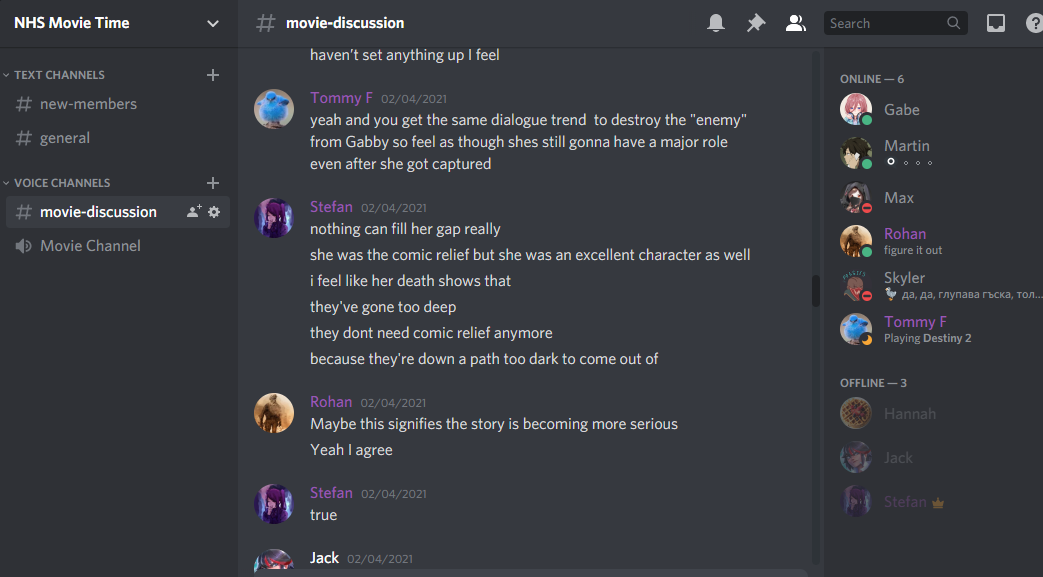Viewport: 1043px width, 577px height.
Task: Edit movie-discussion channel settings gear
Action: coord(214,212)
